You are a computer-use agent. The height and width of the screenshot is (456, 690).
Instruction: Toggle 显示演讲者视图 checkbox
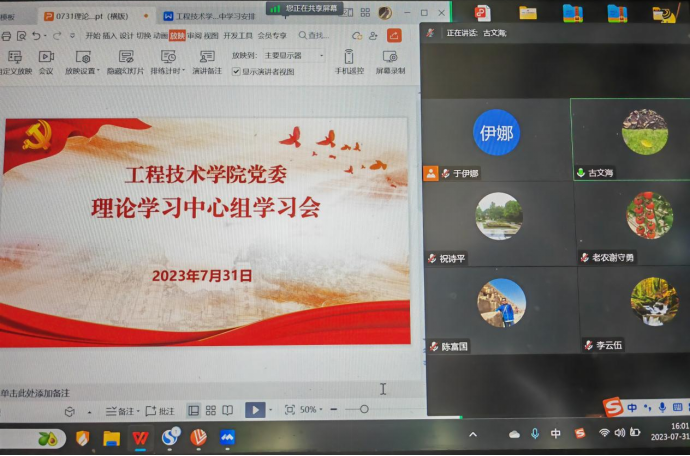(237, 72)
